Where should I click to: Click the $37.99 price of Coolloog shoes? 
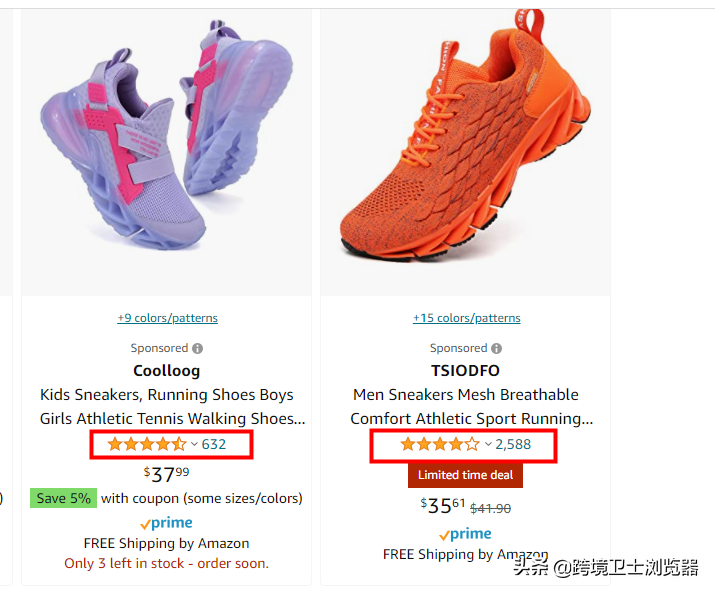166,474
